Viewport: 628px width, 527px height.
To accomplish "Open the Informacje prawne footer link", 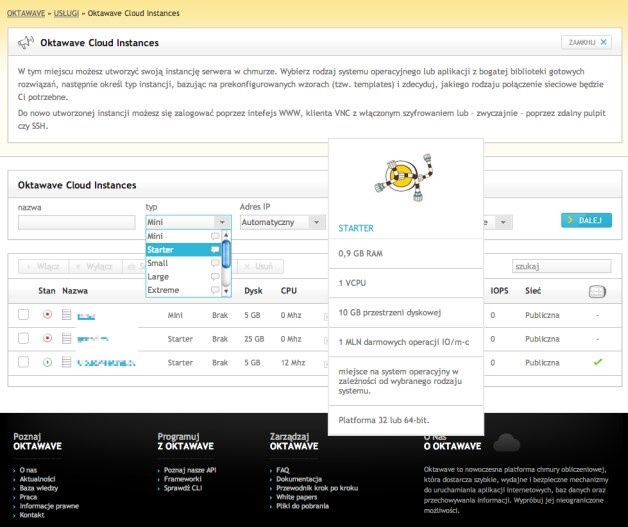I will [x=49, y=506].
